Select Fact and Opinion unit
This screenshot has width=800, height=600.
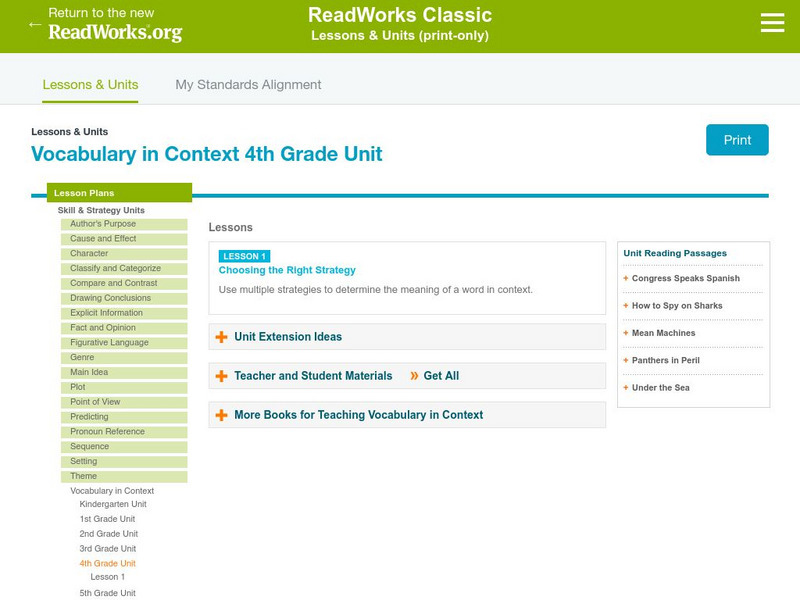(124, 328)
